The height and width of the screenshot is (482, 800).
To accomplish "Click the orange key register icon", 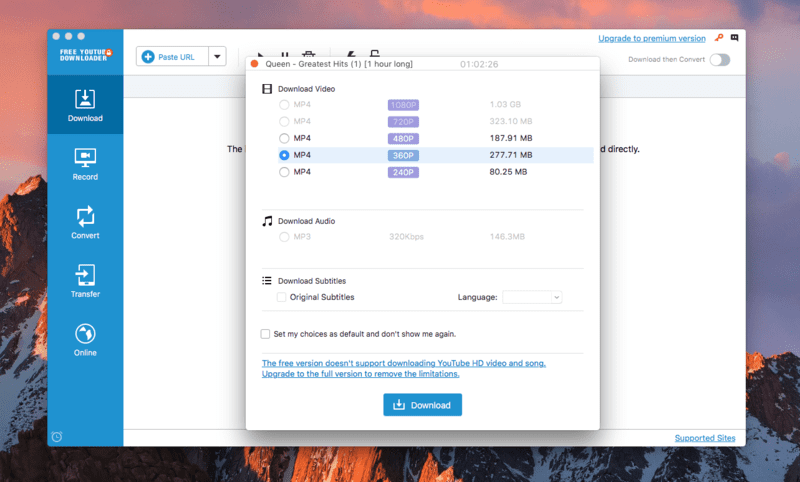I will point(719,38).
